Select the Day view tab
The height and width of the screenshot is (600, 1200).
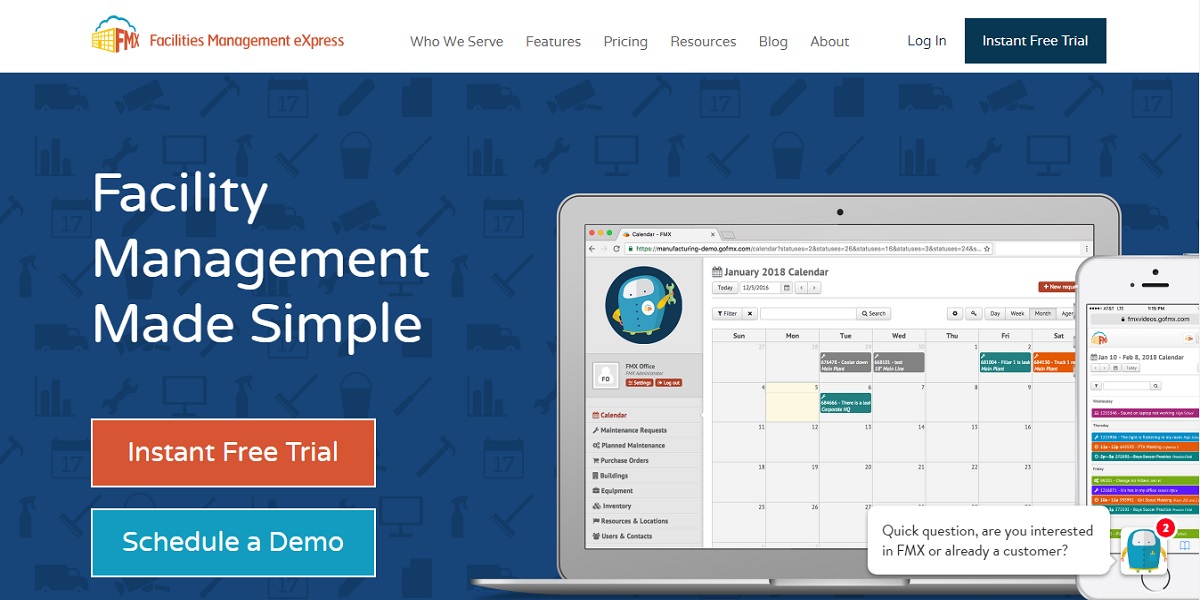pos(995,313)
